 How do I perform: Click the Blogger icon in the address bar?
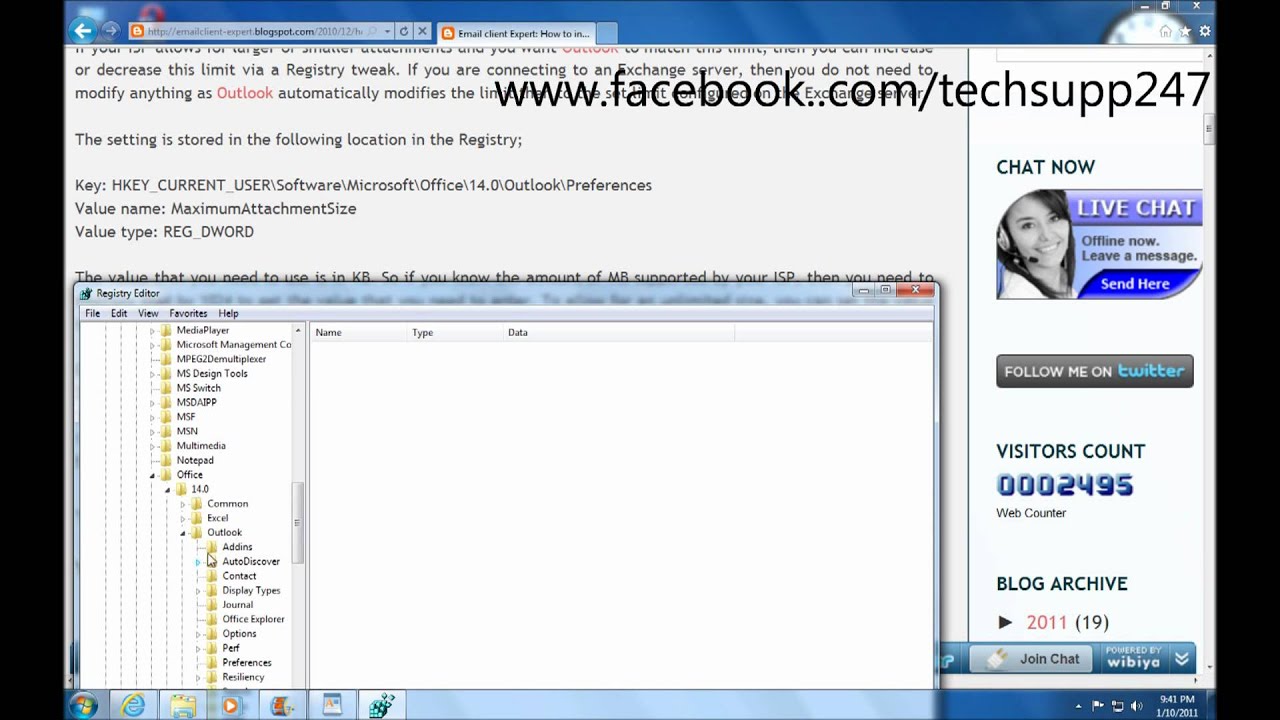138,32
